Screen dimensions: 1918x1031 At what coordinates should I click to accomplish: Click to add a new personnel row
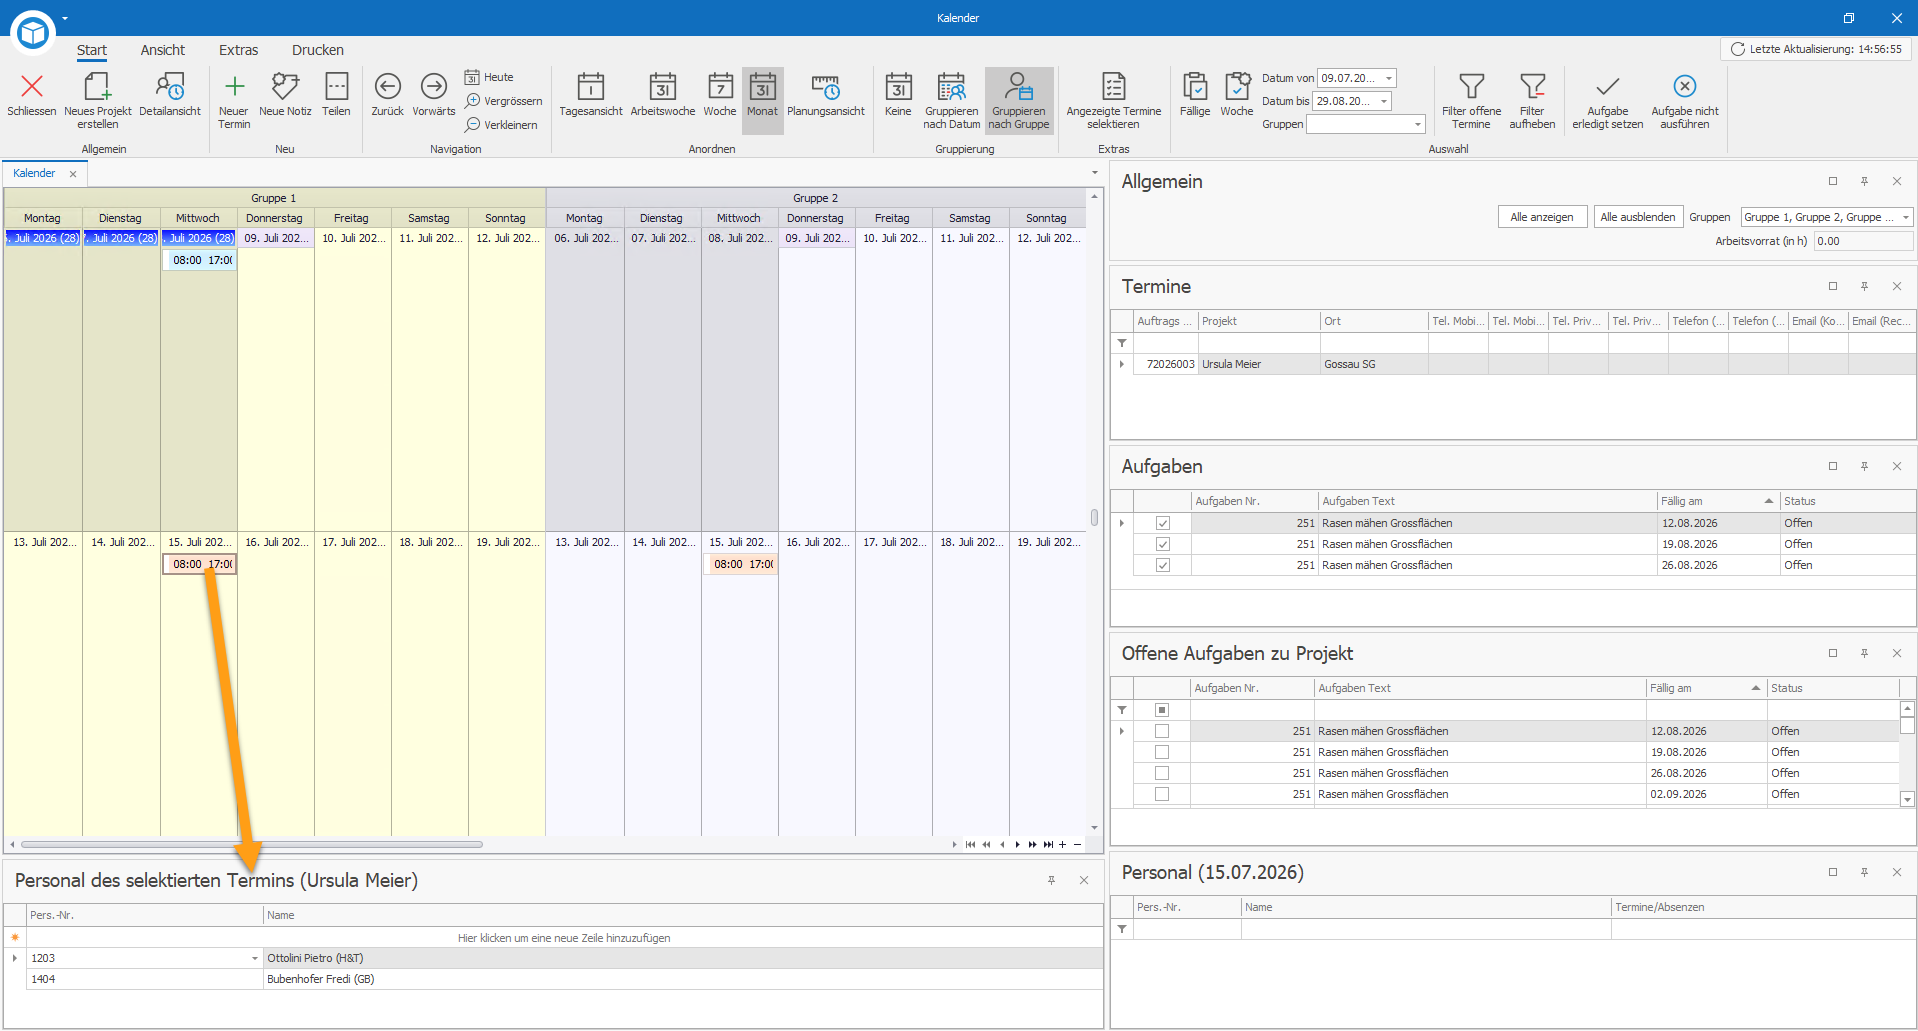click(x=564, y=938)
